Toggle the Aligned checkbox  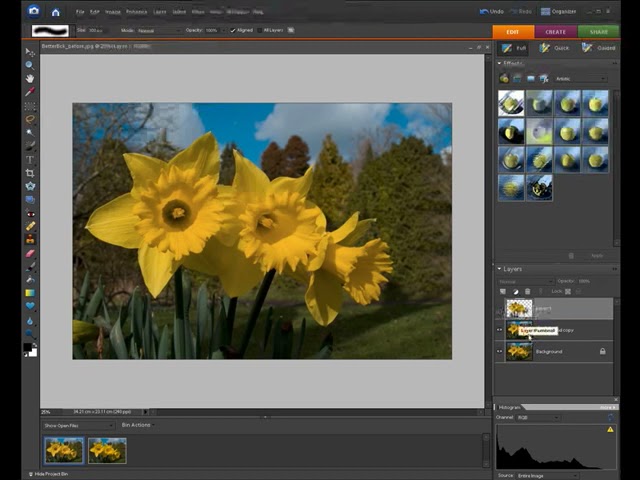click(233, 30)
